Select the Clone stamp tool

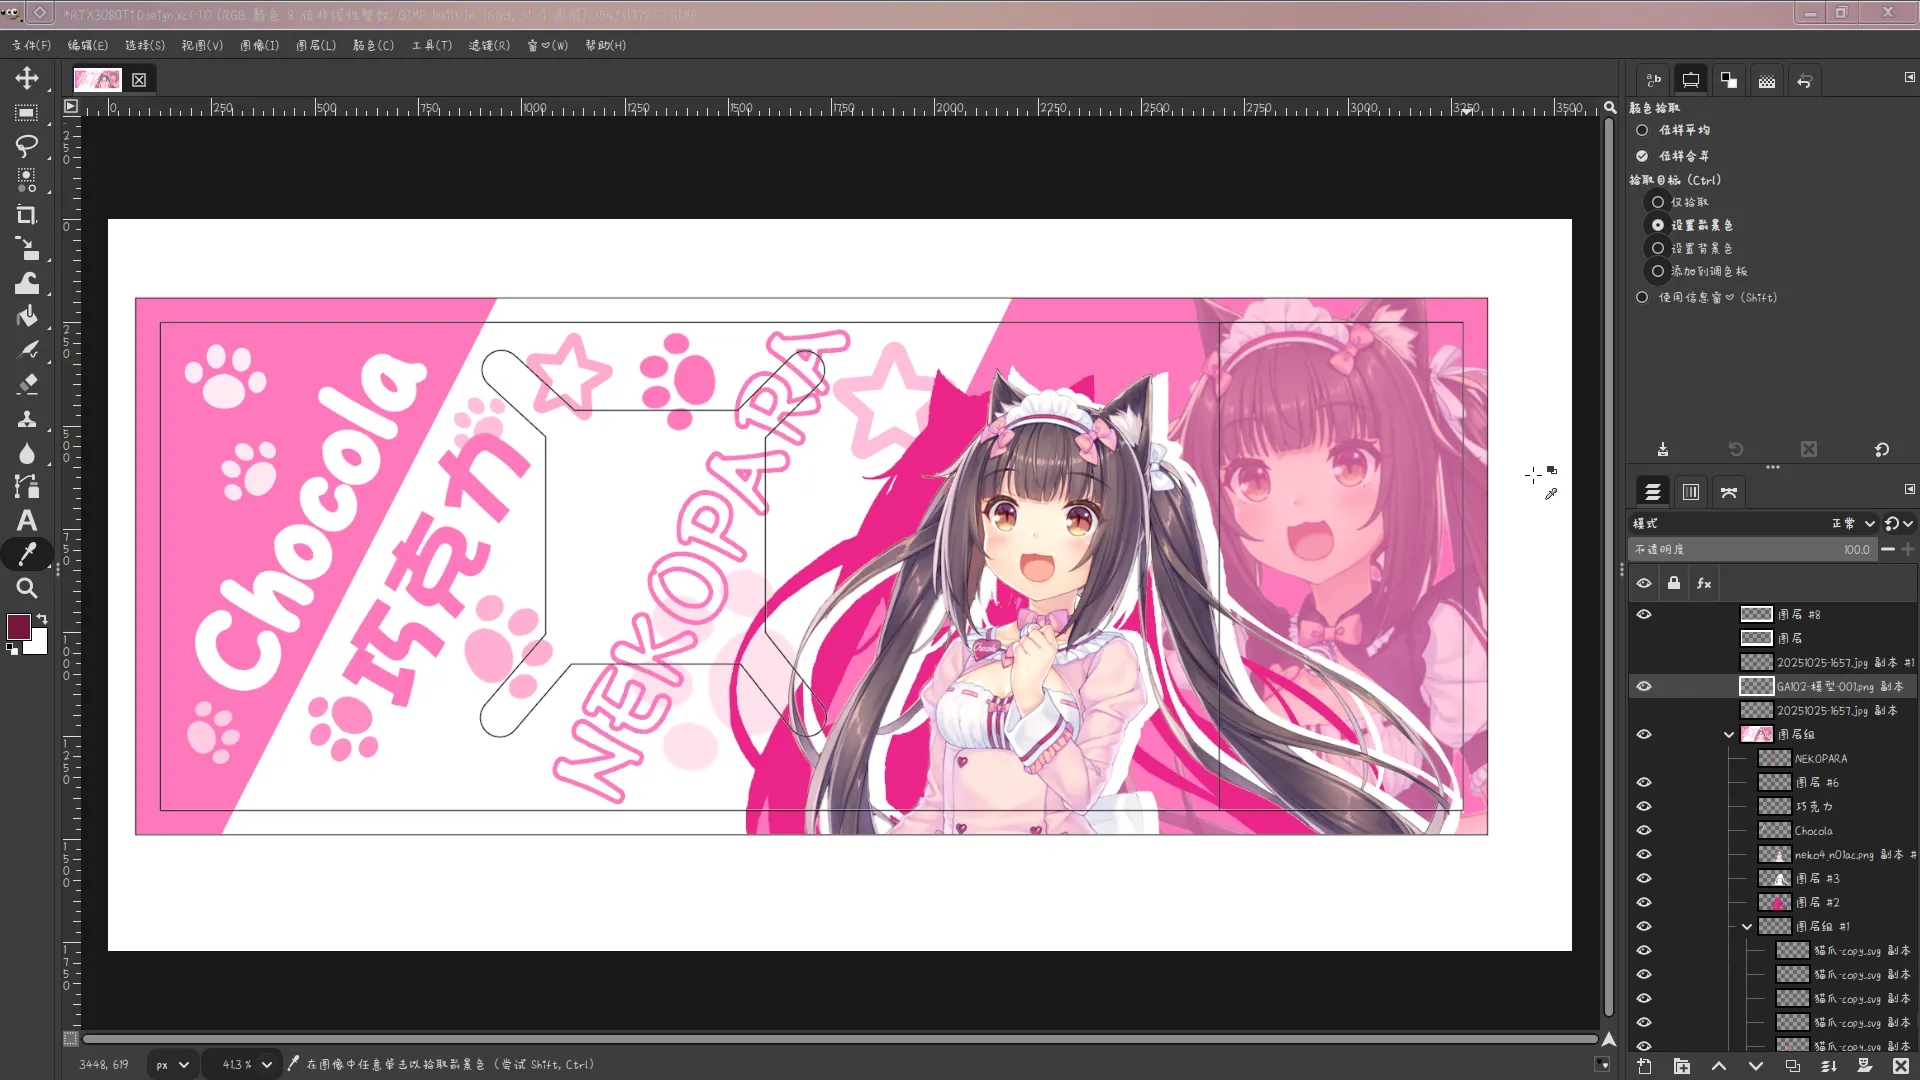coord(27,418)
